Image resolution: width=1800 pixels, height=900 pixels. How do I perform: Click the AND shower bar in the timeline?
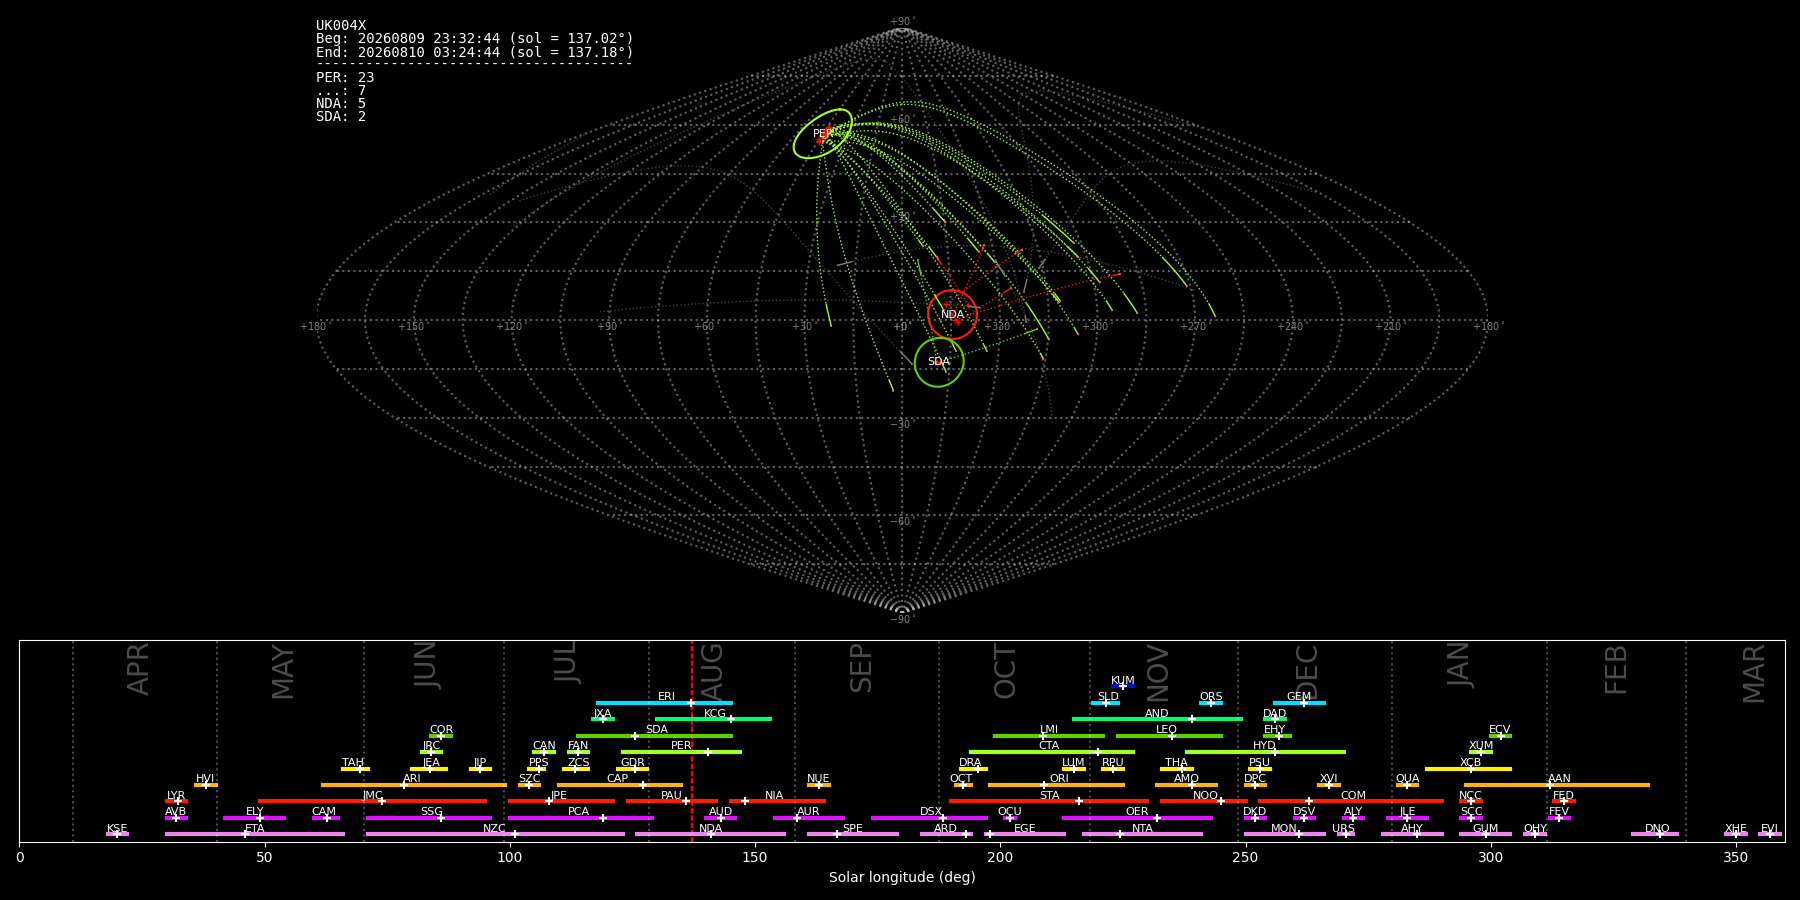pyautogui.click(x=1157, y=719)
